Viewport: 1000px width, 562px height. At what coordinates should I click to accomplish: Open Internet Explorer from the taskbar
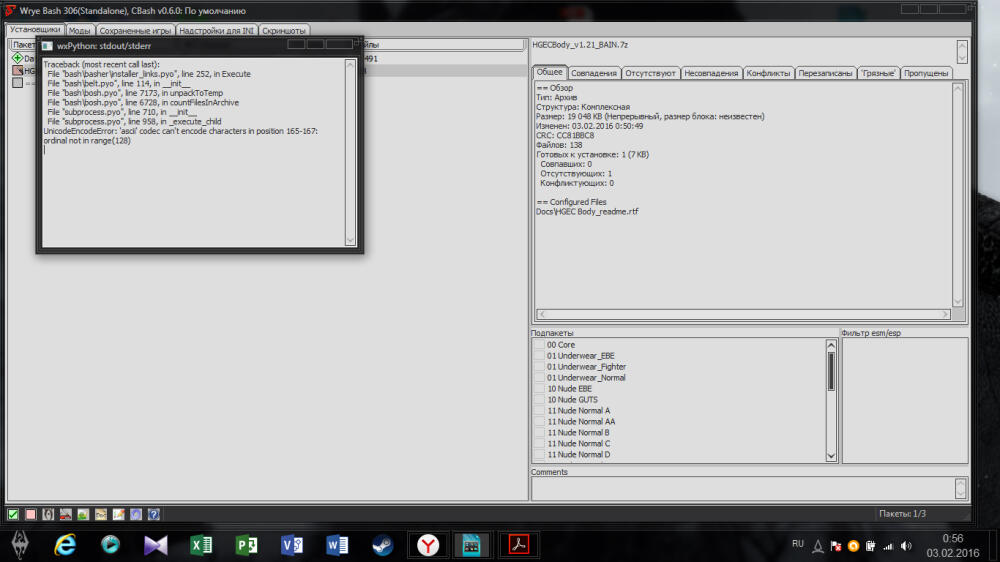coord(65,545)
